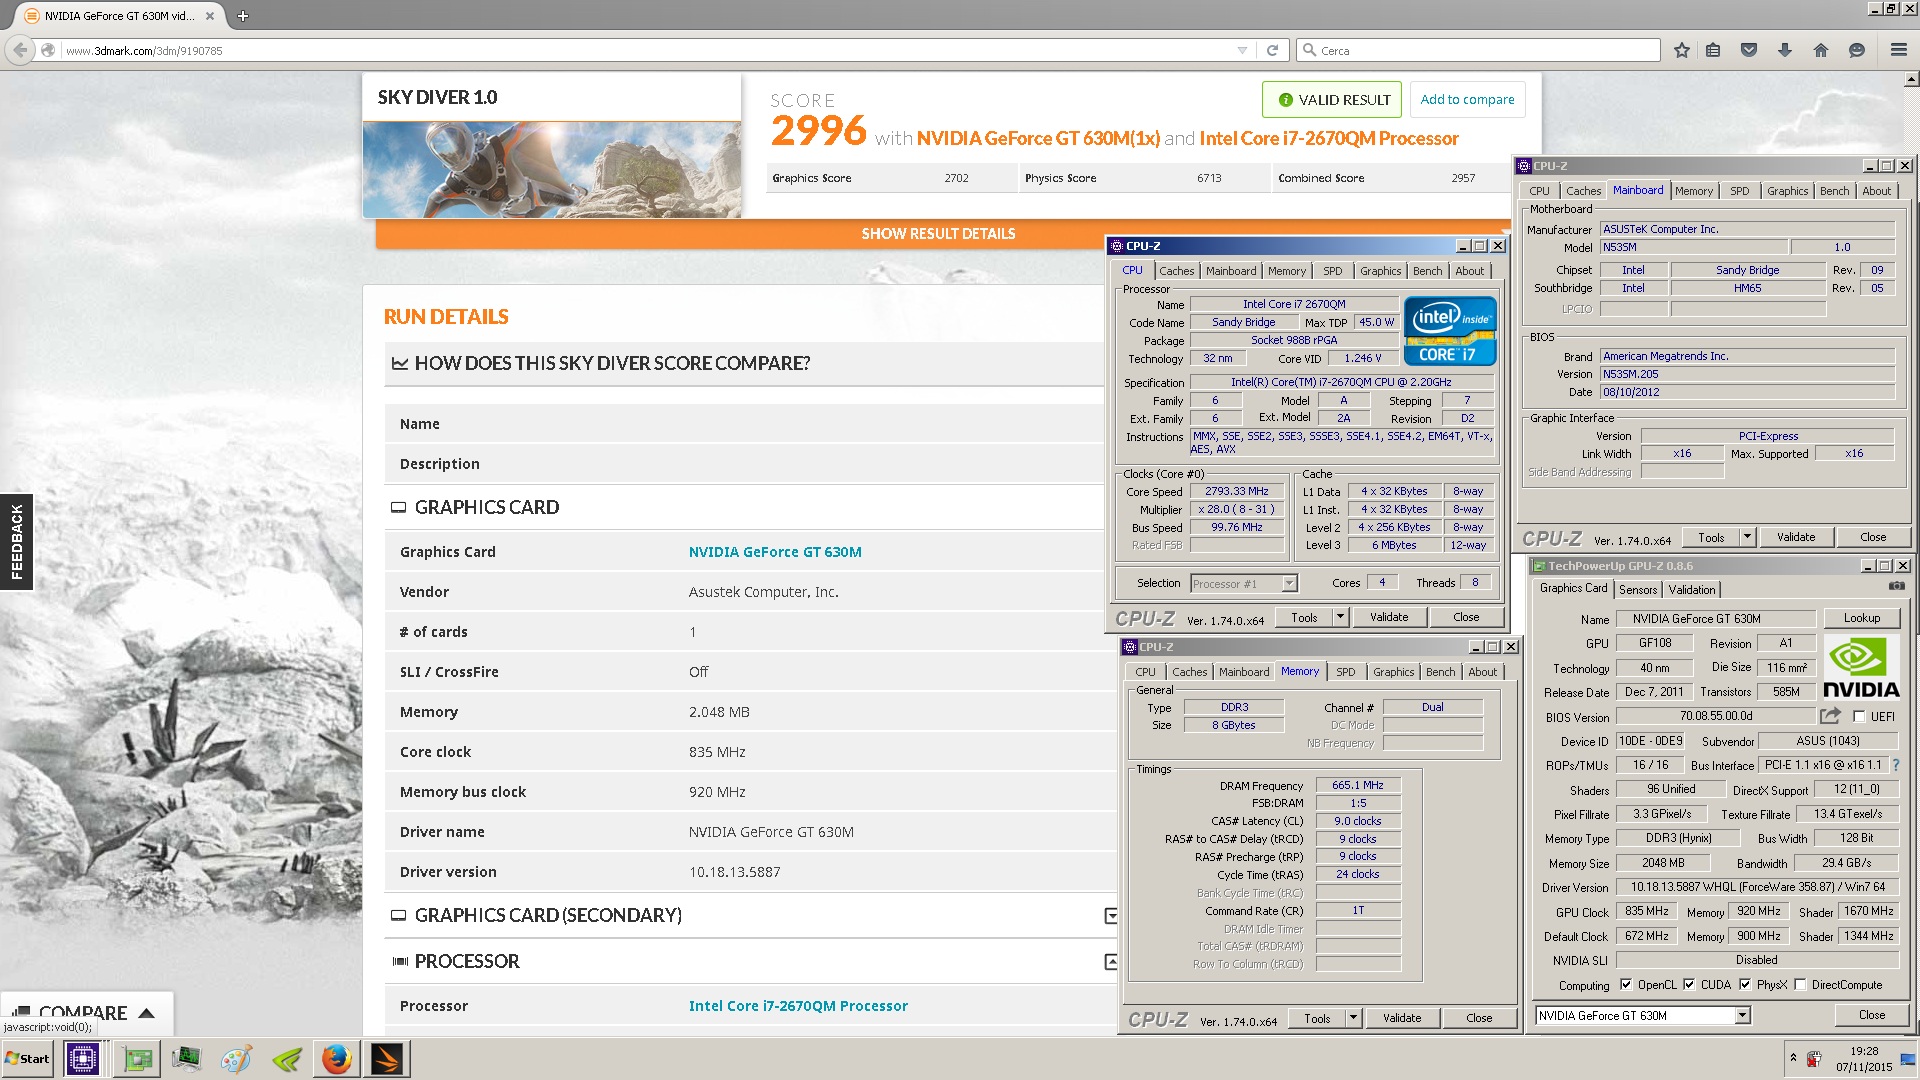The width and height of the screenshot is (1920, 1080).
Task: Click the Intel Core i7 logo in CPU-Z
Action: 1449,330
